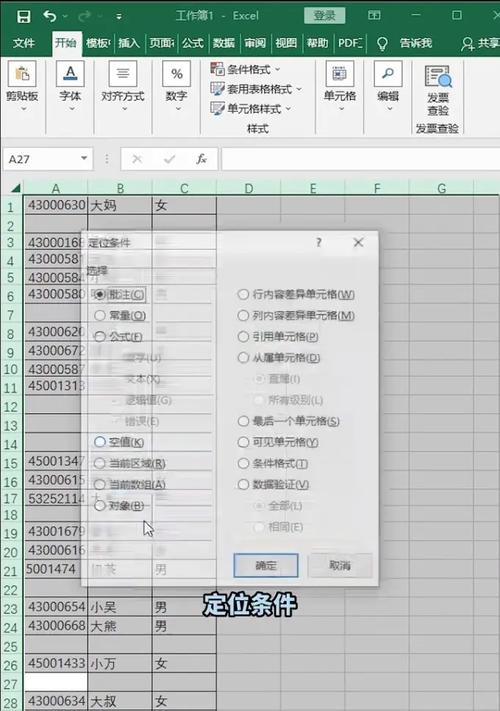Select the 常量(O) radio option
The image size is (500, 711).
[120, 316]
